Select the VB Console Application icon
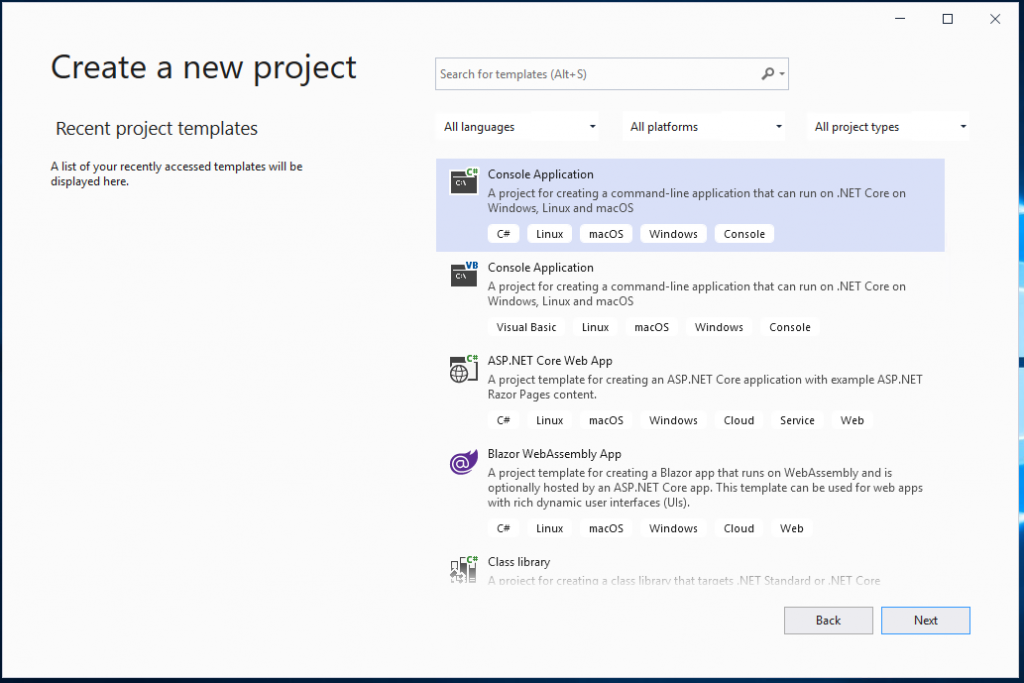This screenshot has width=1024, height=683. coord(464,274)
